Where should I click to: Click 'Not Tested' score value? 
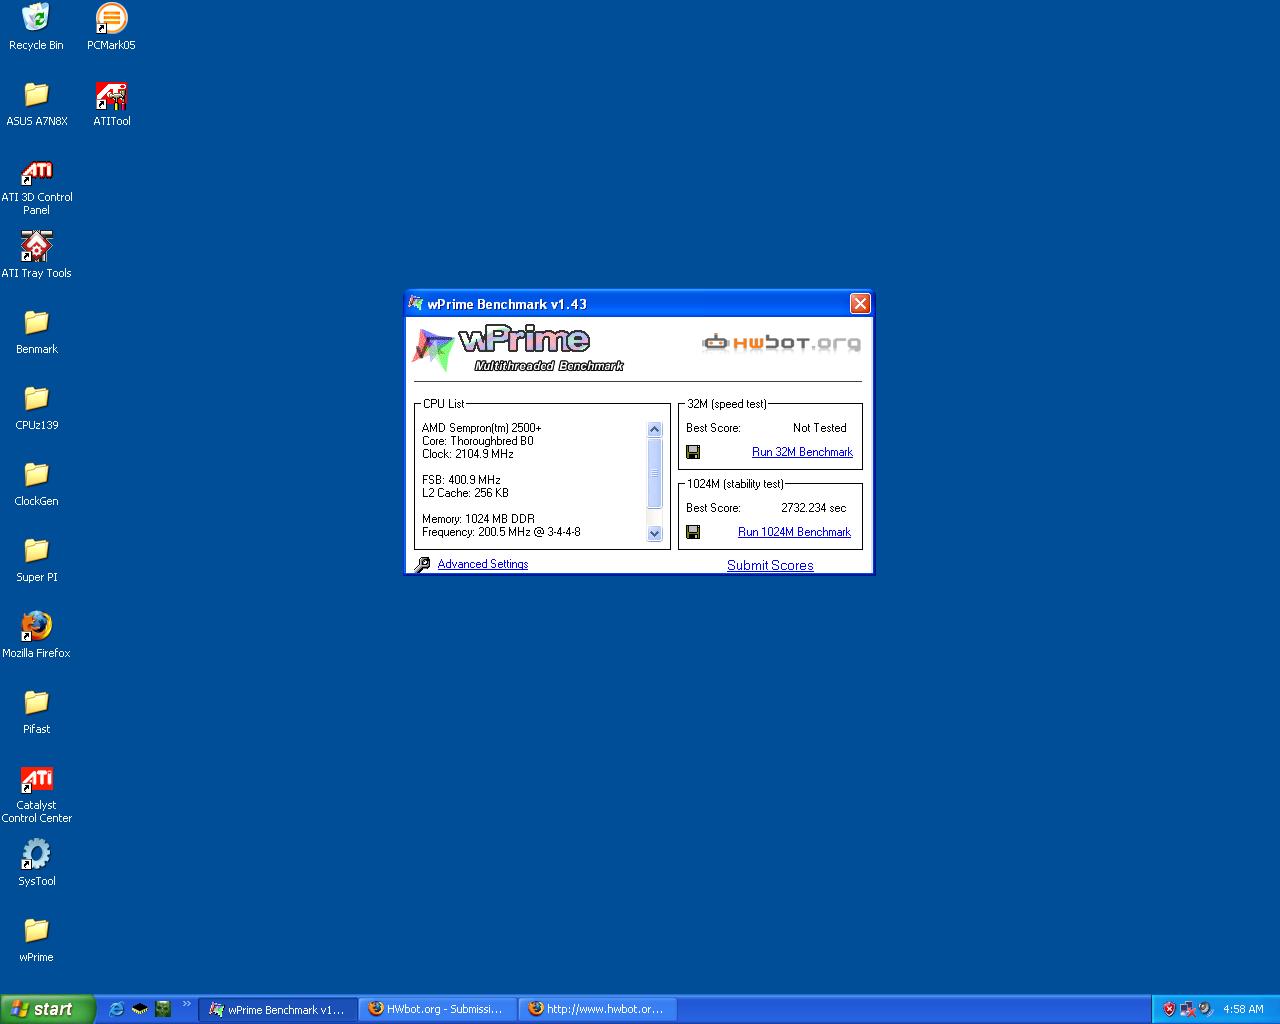[819, 428]
